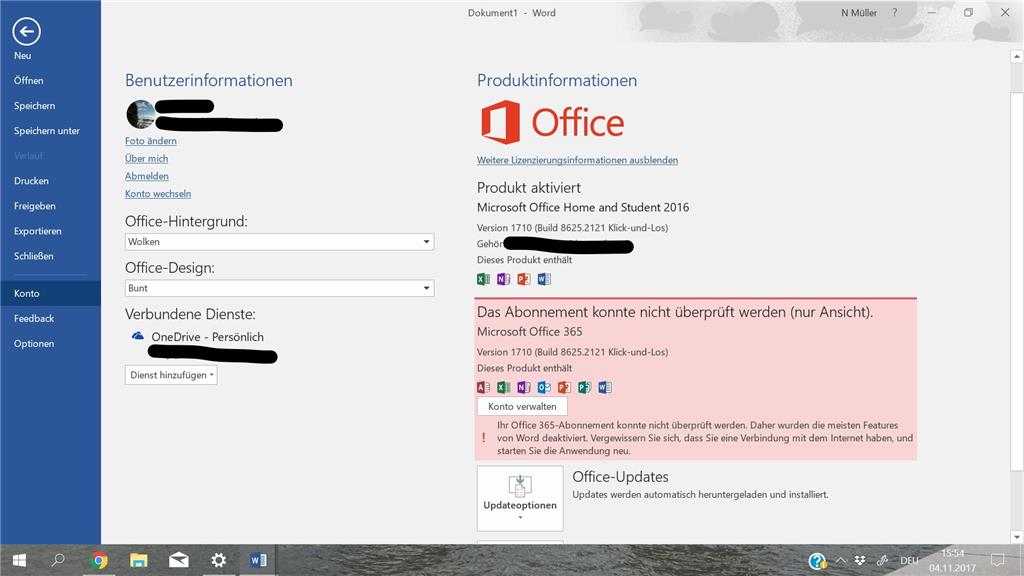1024x576 pixels.
Task: Click the Word icon in Office 365 section
Action: 605,387
